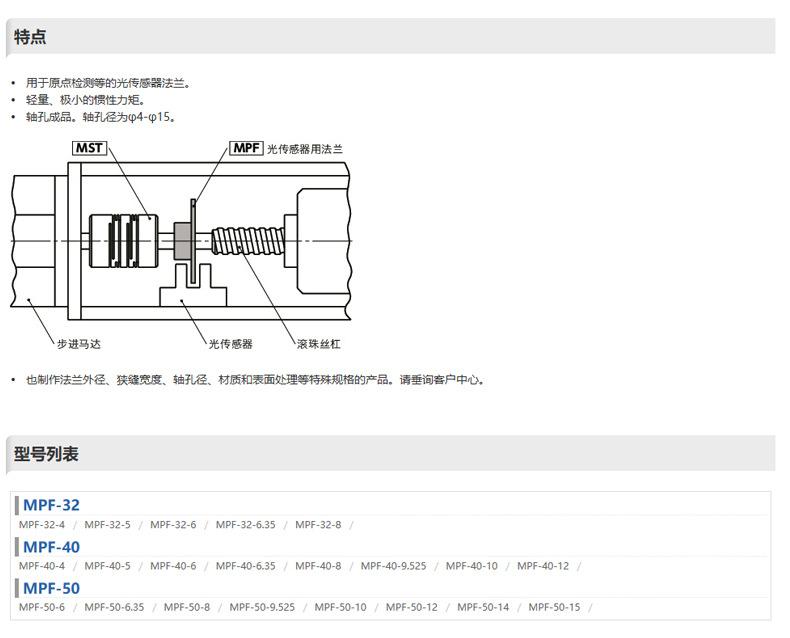Click the 型号列表 section header
This screenshot has height=638, width=790.
tap(46, 454)
